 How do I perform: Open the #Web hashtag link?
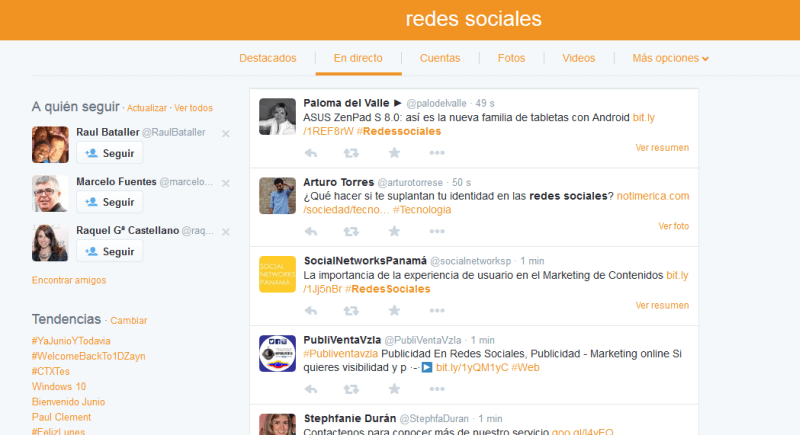pyautogui.click(x=525, y=368)
